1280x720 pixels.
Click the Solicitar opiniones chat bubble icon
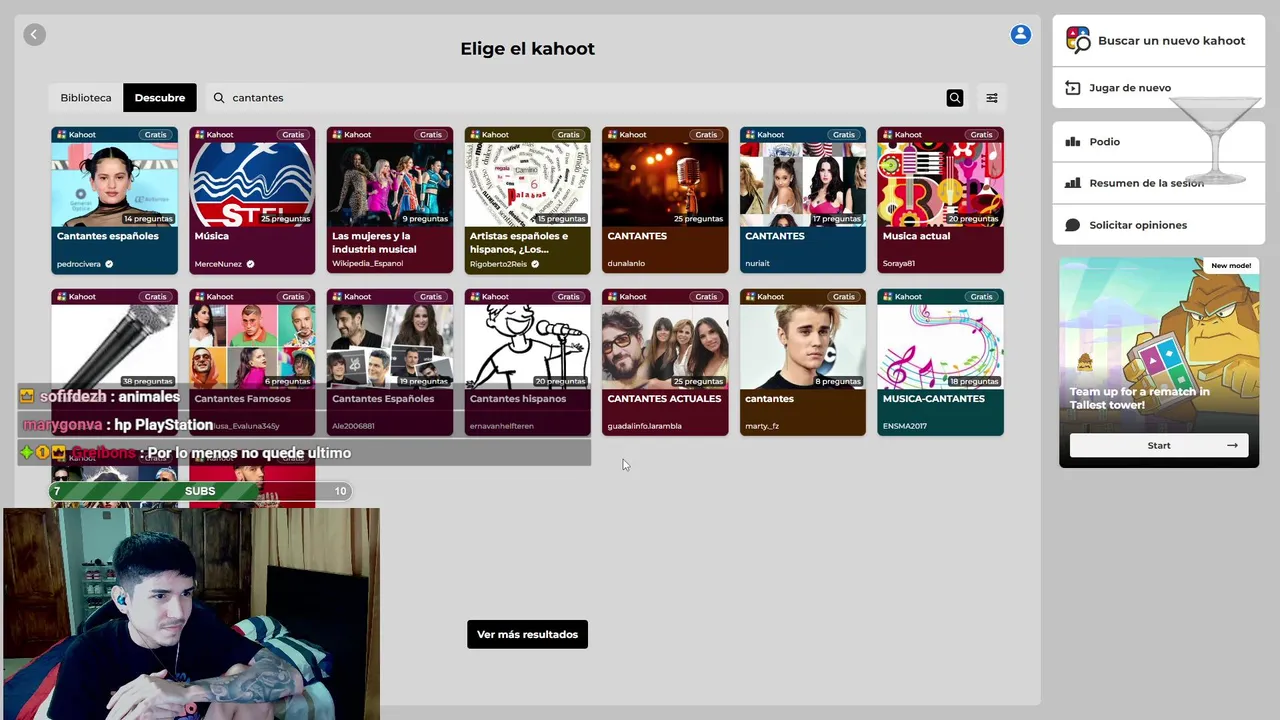point(1073,225)
